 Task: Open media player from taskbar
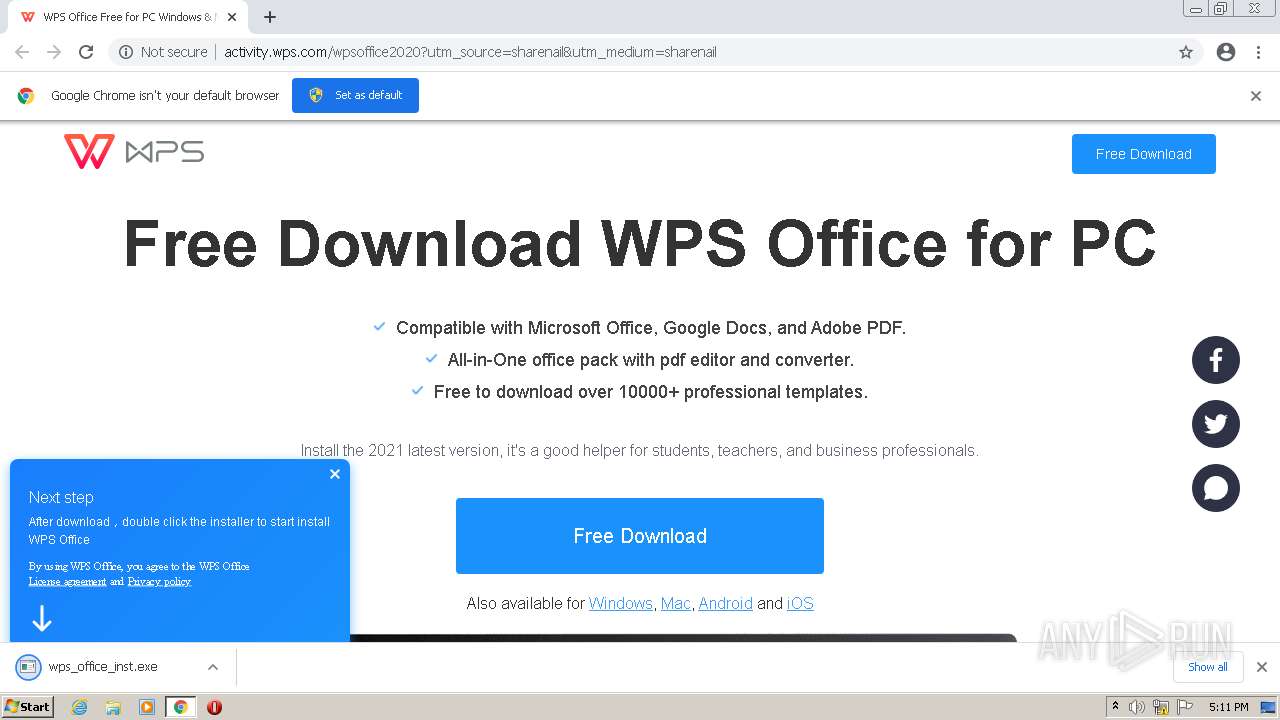tap(147, 707)
